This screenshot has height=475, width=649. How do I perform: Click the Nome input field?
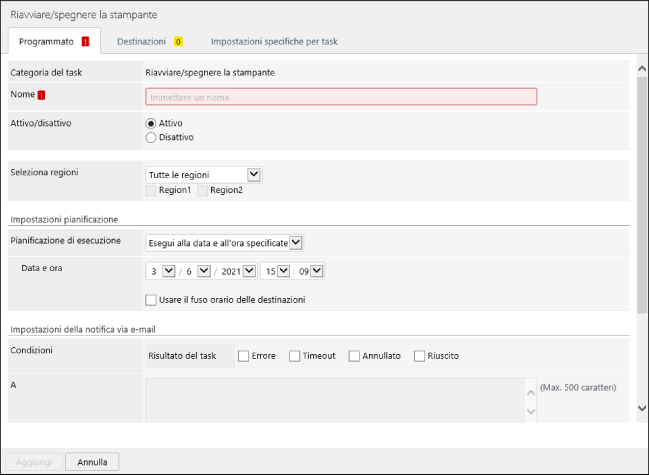341,96
